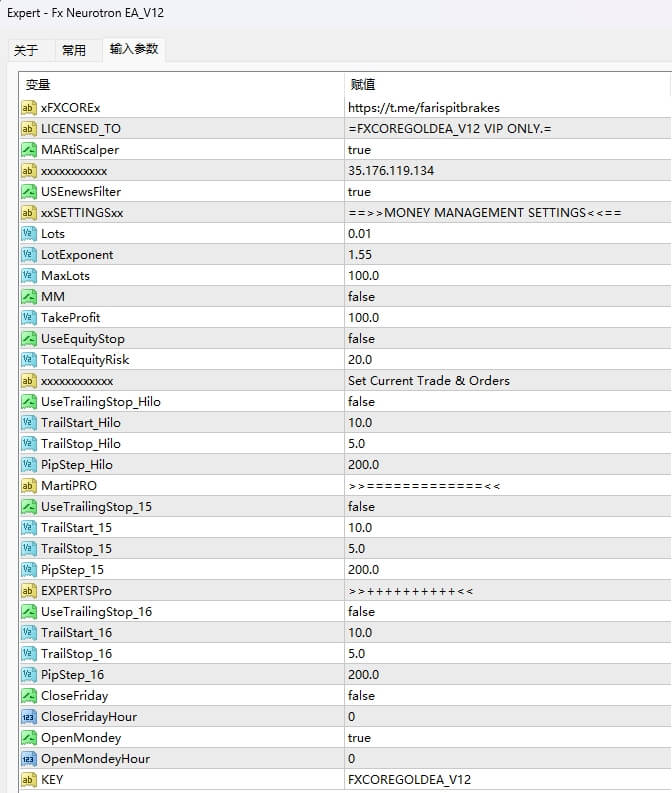The width and height of the screenshot is (672, 793).
Task: Select the UseEquityStop false value
Action: pyautogui.click(x=361, y=339)
